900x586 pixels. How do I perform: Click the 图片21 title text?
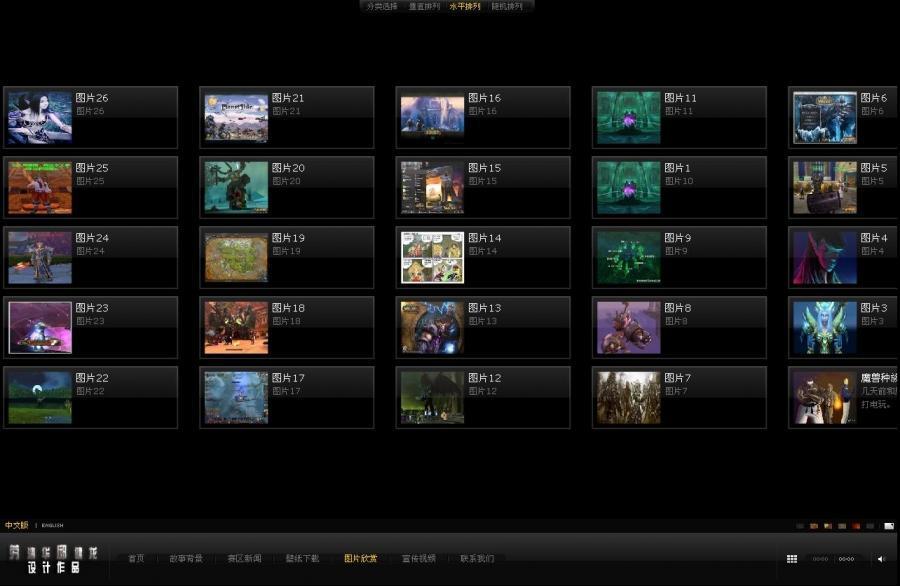288,98
